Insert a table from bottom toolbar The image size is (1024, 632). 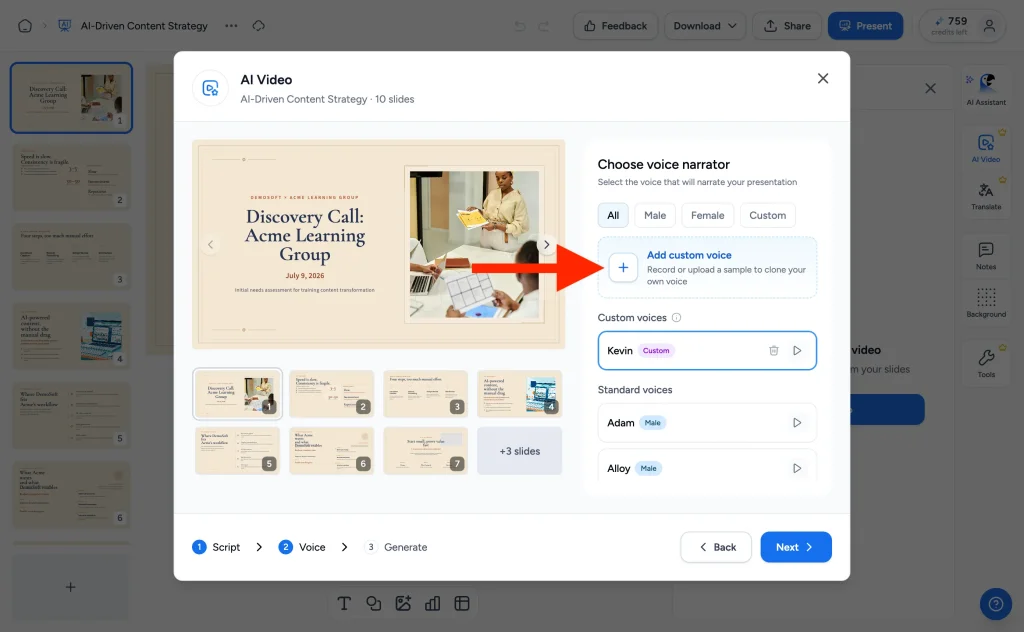[x=462, y=603]
